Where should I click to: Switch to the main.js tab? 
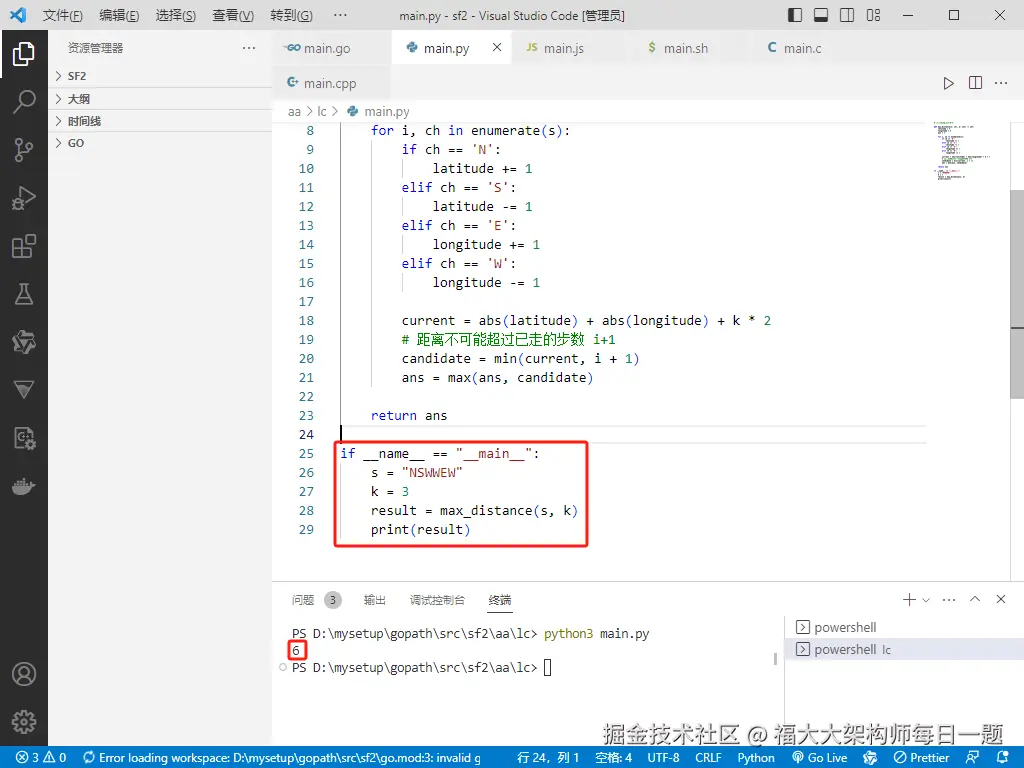(x=564, y=48)
